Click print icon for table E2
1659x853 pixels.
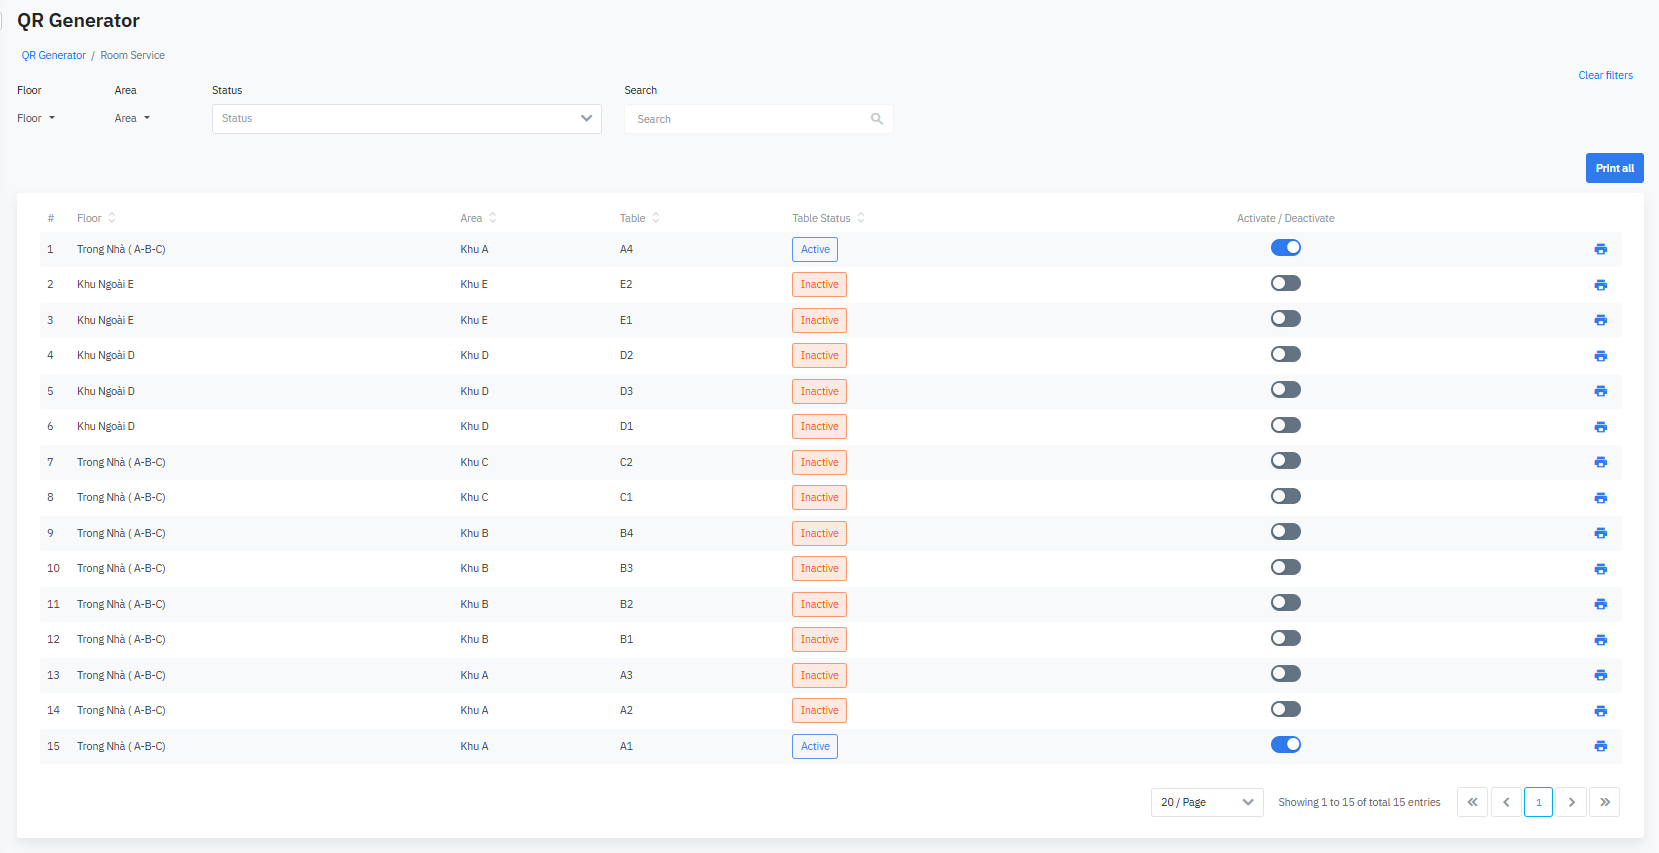pos(1600,285)
